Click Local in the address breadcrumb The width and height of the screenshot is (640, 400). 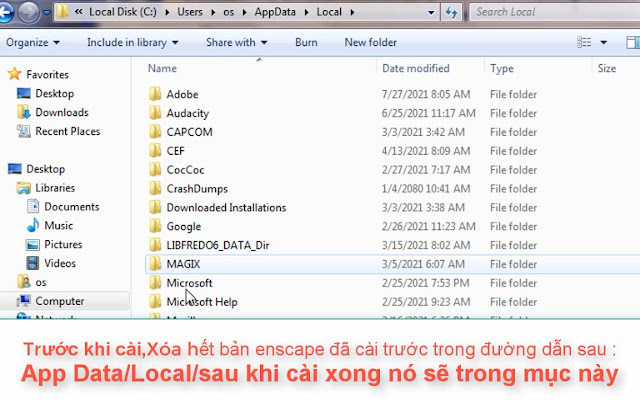point(329,12)
